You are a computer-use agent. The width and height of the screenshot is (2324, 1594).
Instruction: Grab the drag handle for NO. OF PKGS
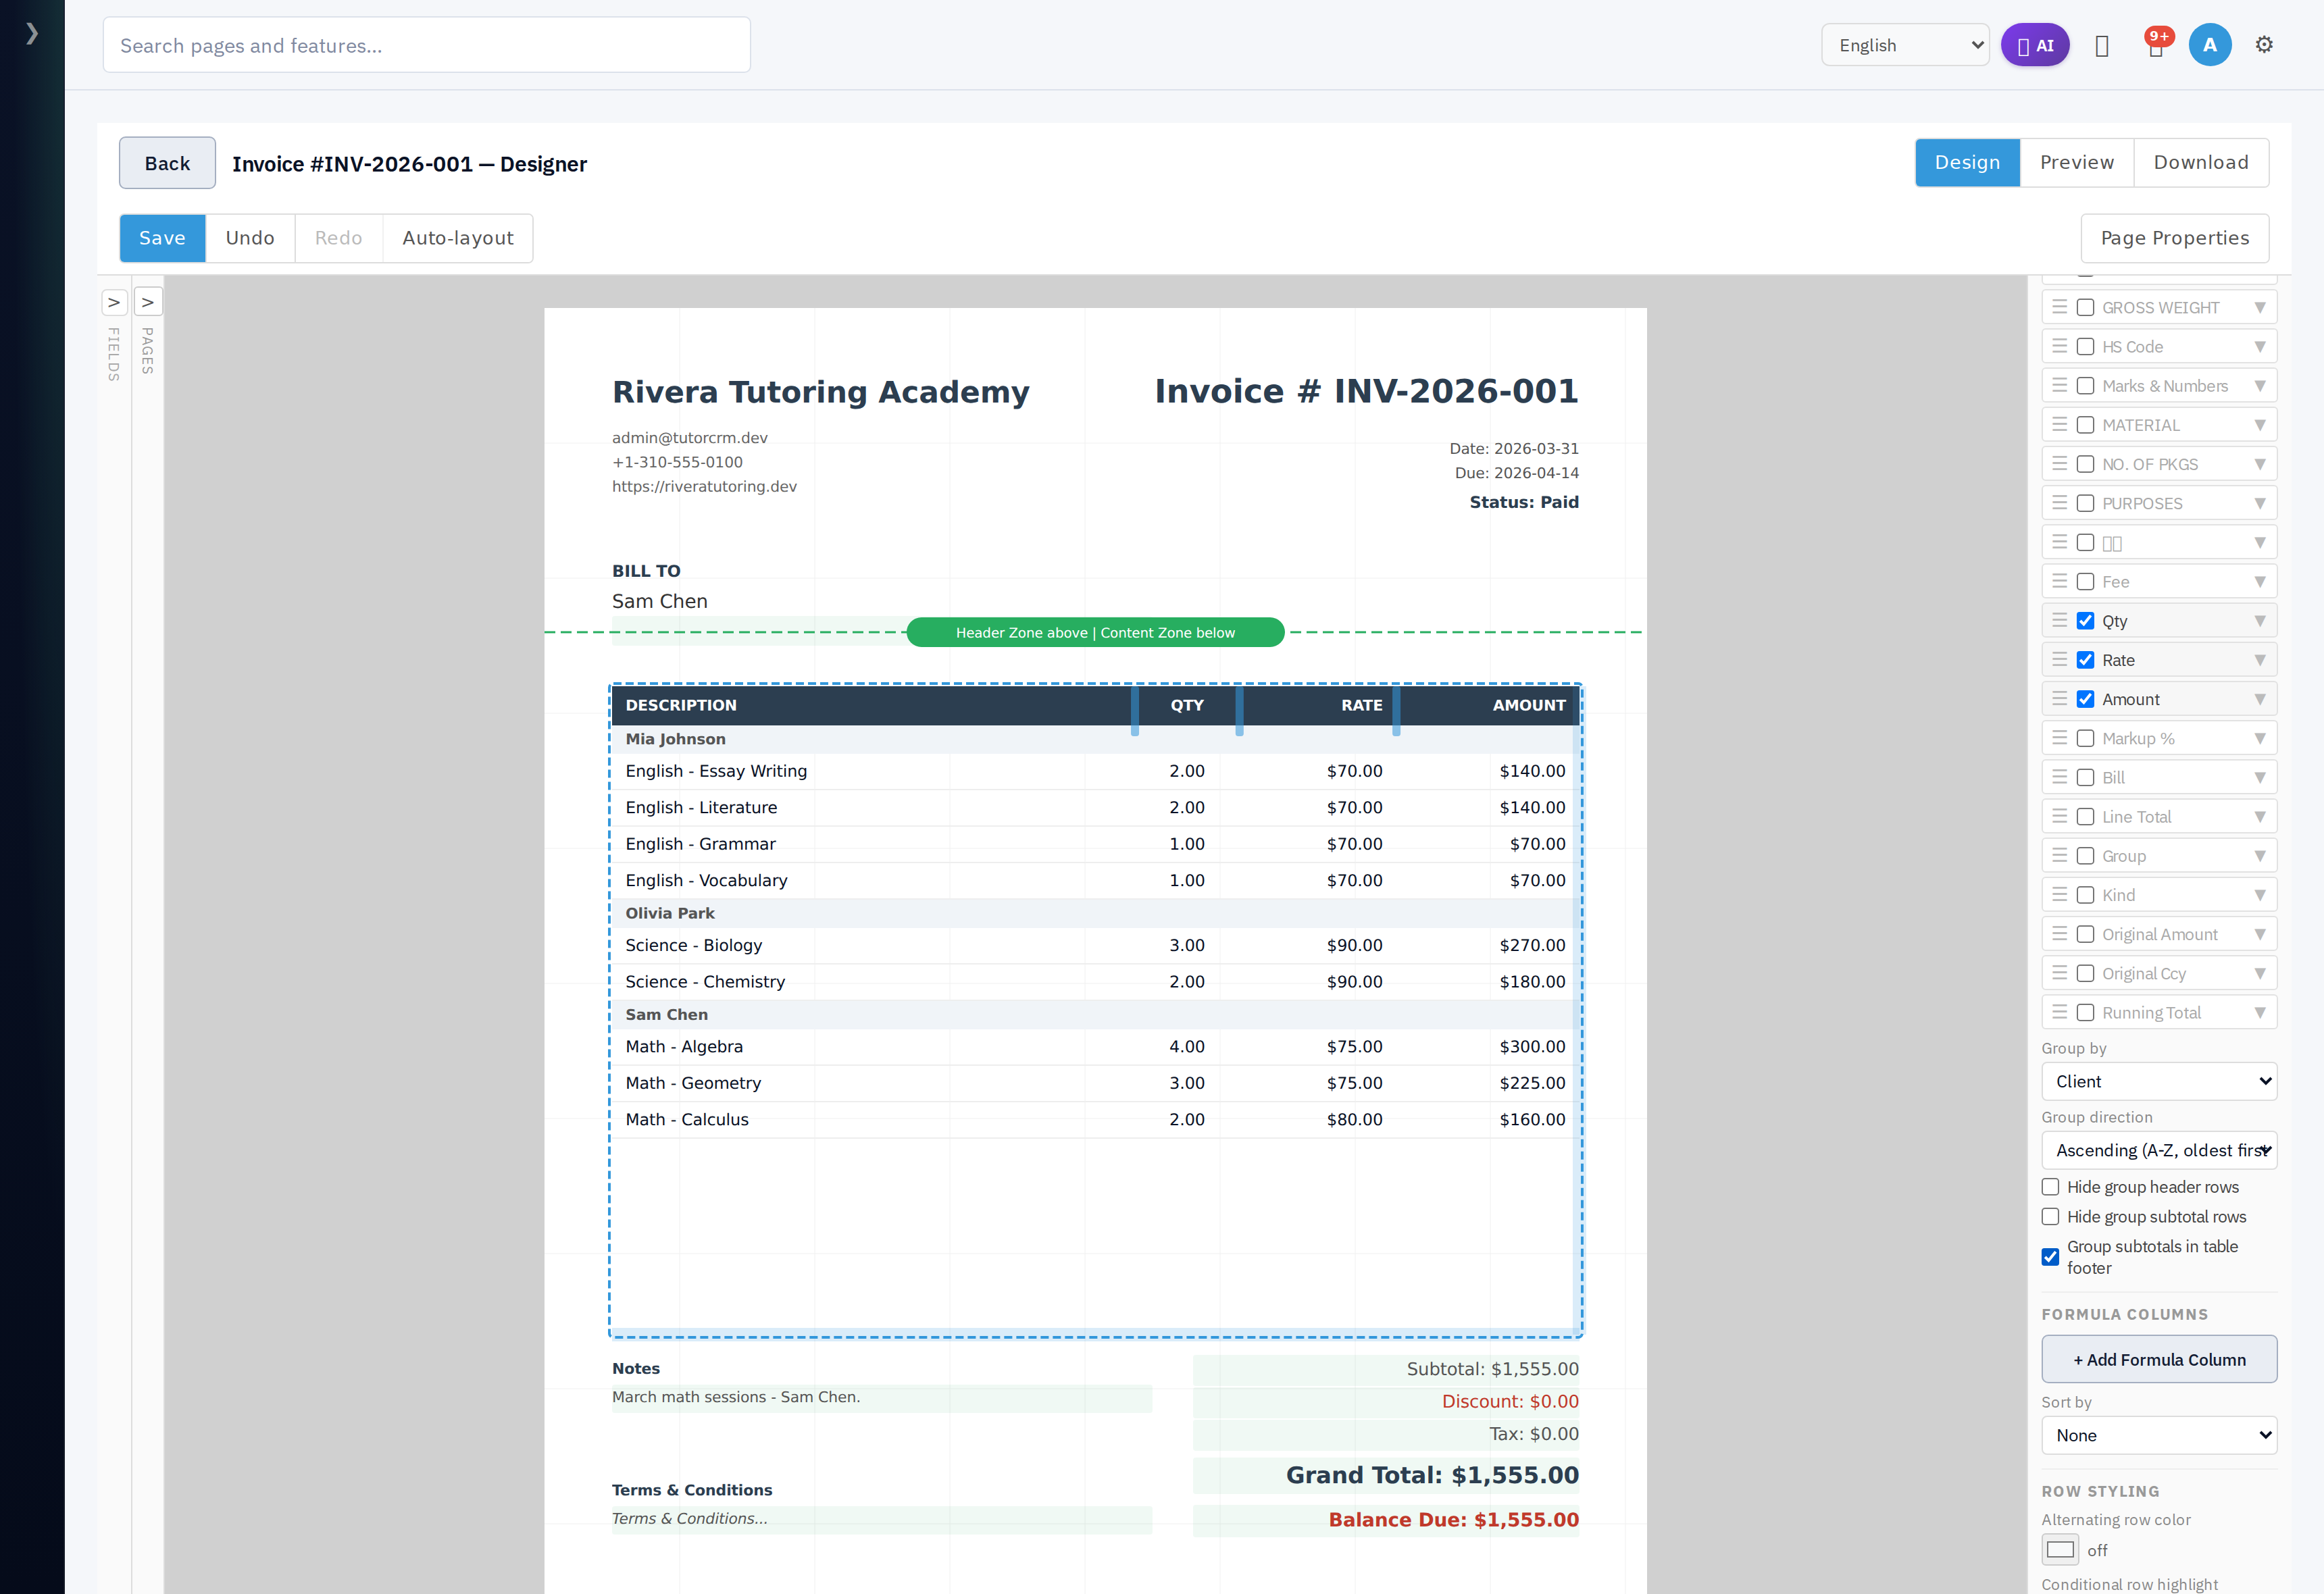coord(2060,464)
